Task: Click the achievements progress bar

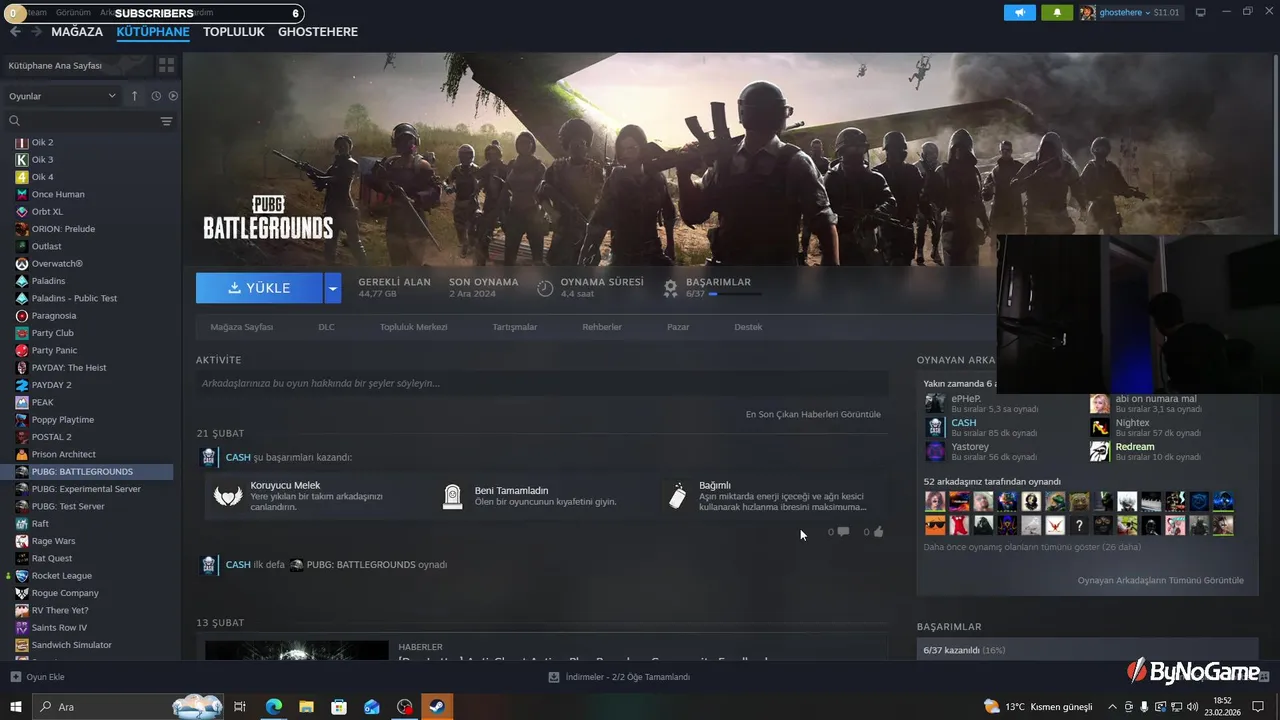Action: point(735,294)
